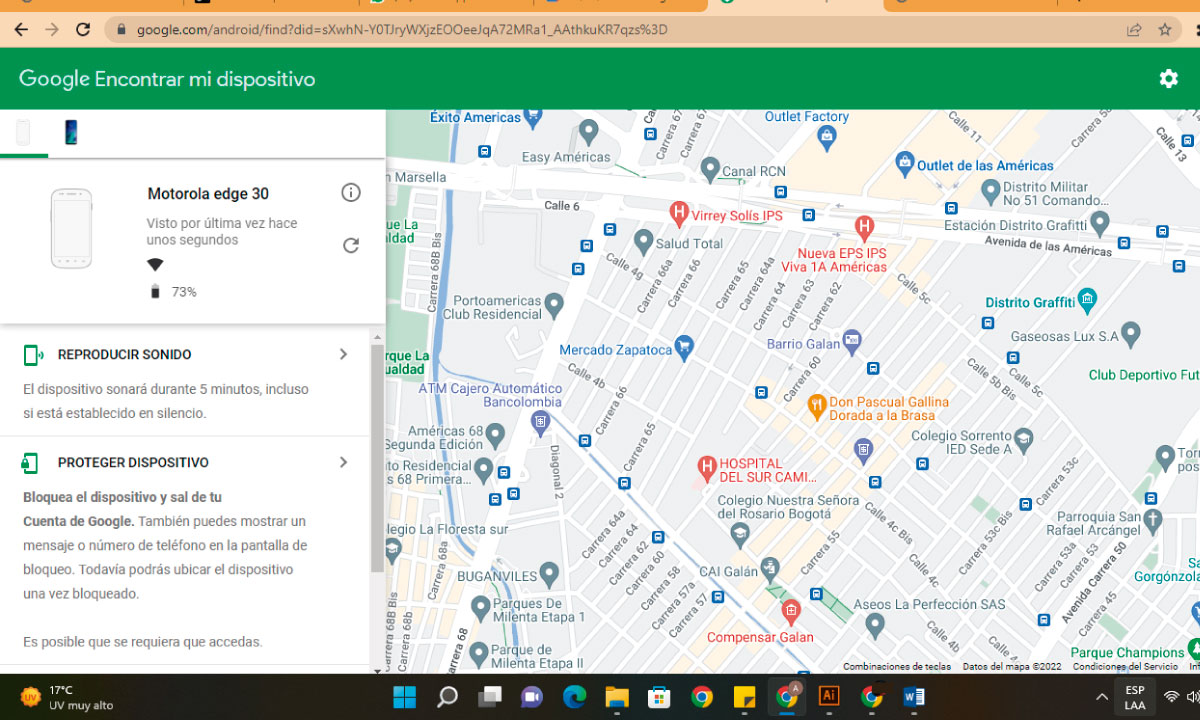
Task: Click the share page icon in address bar
Action: coord(1134,30)
